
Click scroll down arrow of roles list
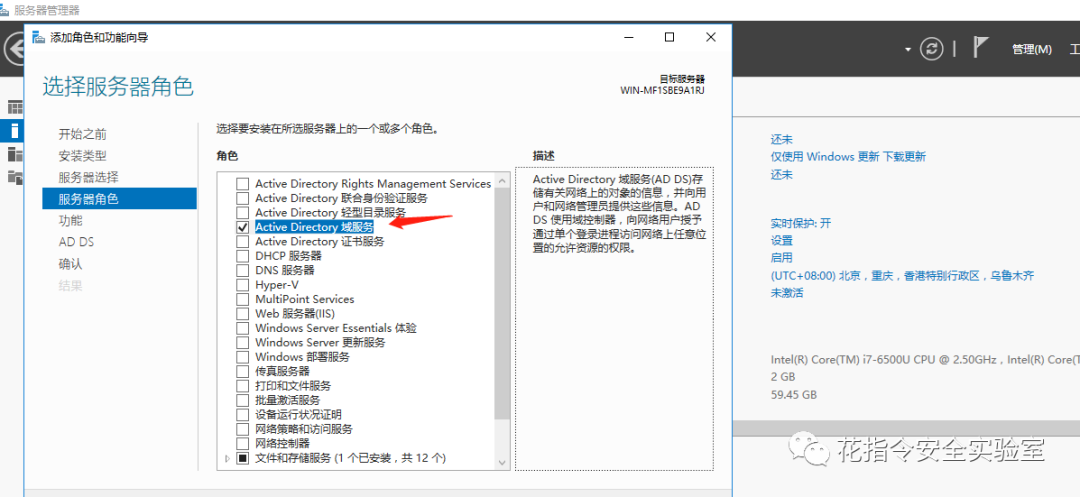coord(502,463)
